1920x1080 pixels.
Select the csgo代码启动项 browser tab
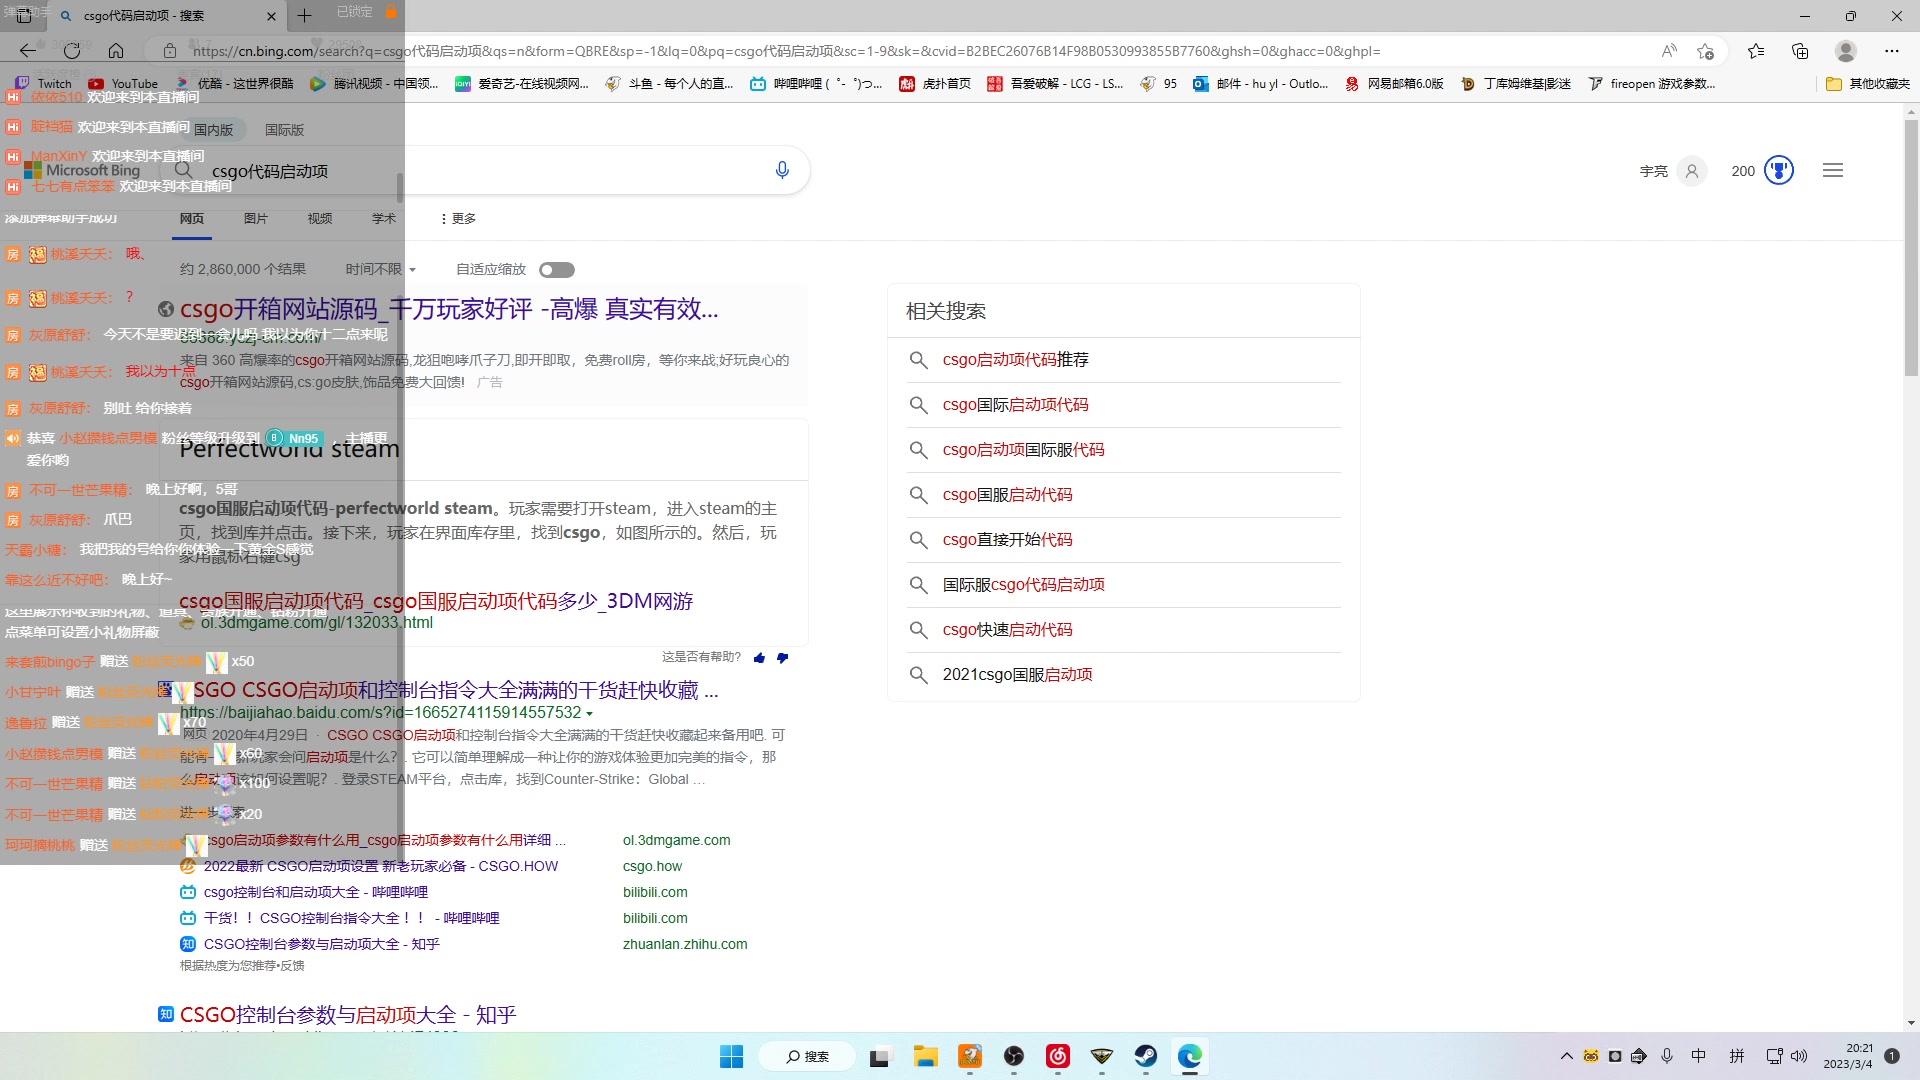[166, 16]
